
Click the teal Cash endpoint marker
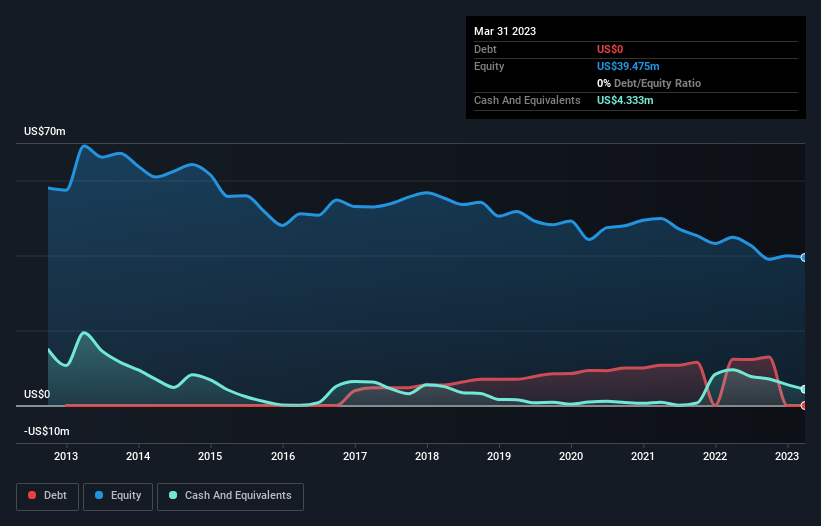pyautogui.click(x=804, y=389)
